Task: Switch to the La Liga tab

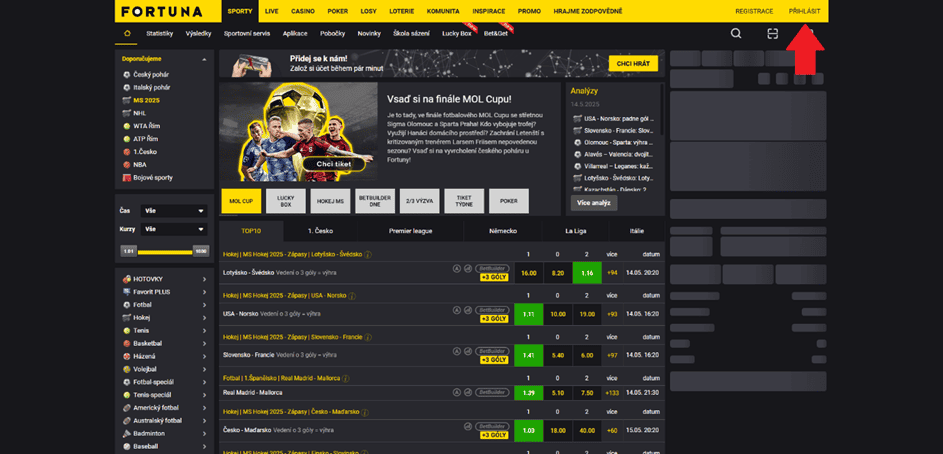Action: (x=576, y=231)
